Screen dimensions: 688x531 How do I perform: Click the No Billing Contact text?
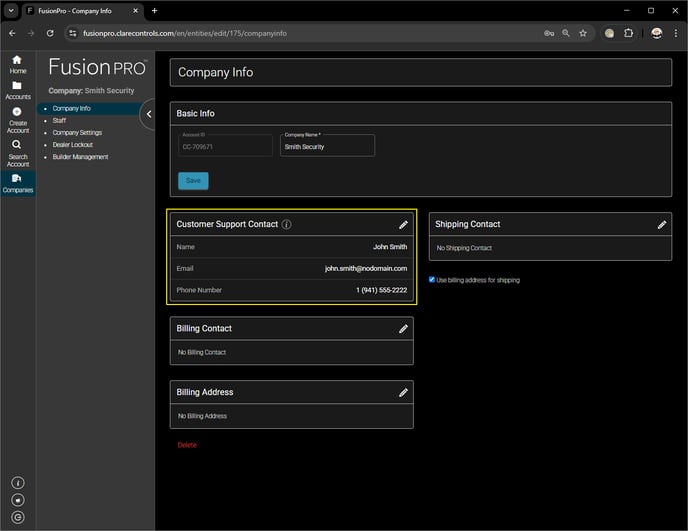[202, 352]
